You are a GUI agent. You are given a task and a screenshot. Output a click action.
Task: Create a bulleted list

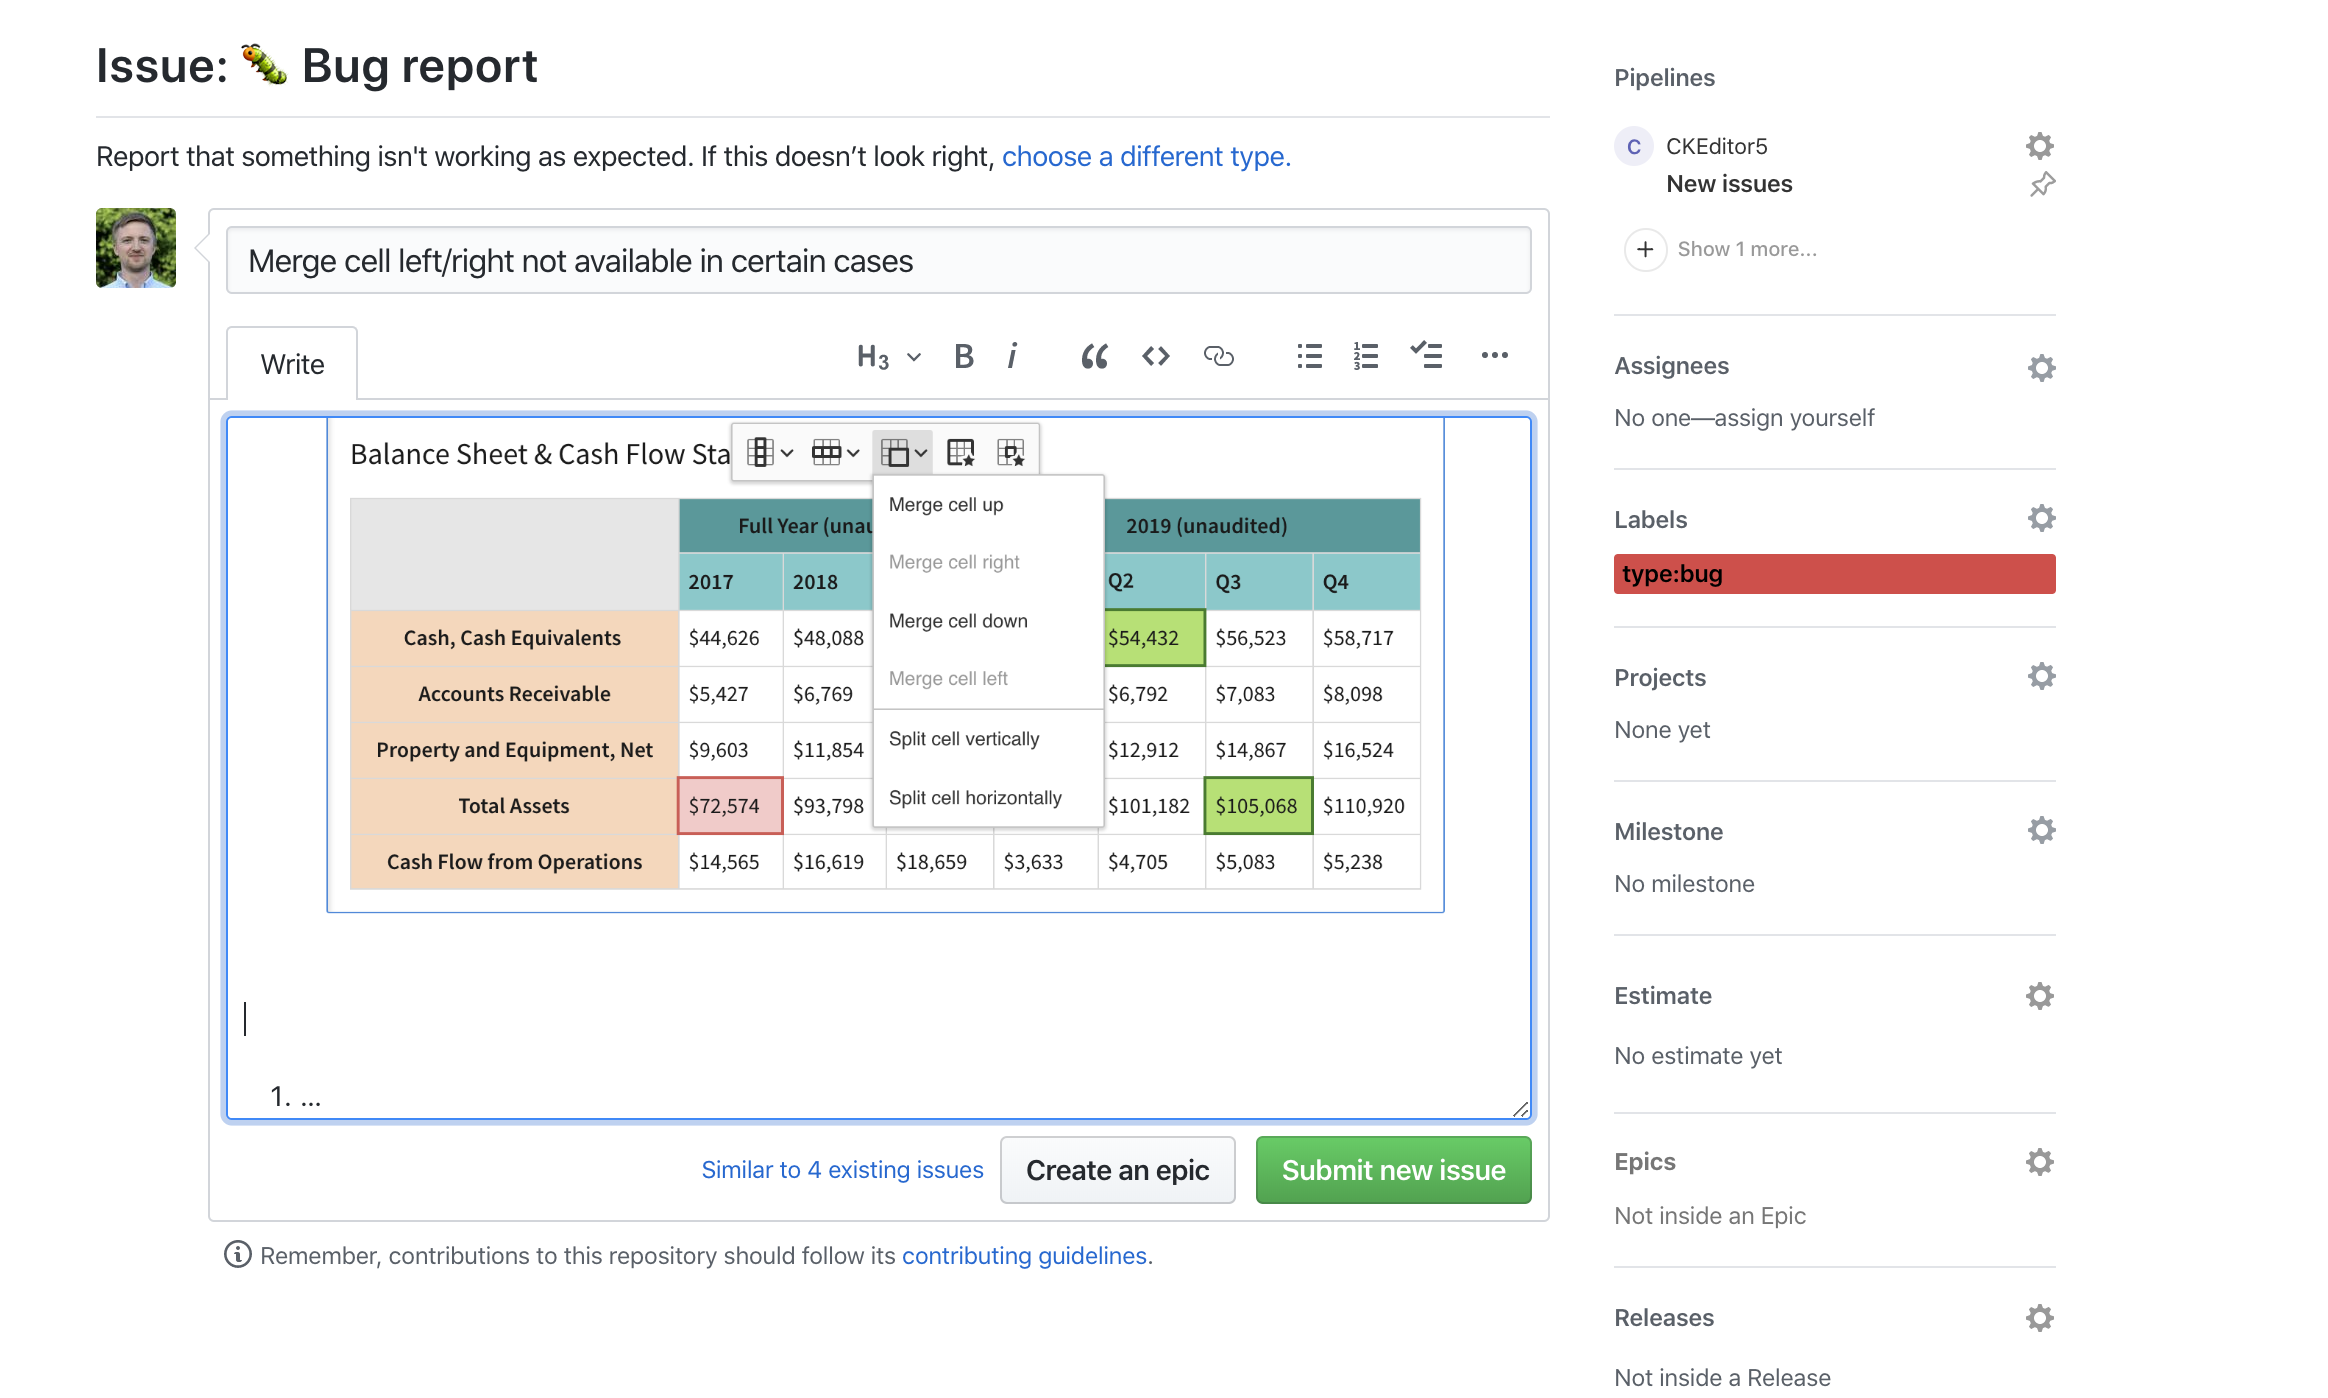coord(1308,356)
